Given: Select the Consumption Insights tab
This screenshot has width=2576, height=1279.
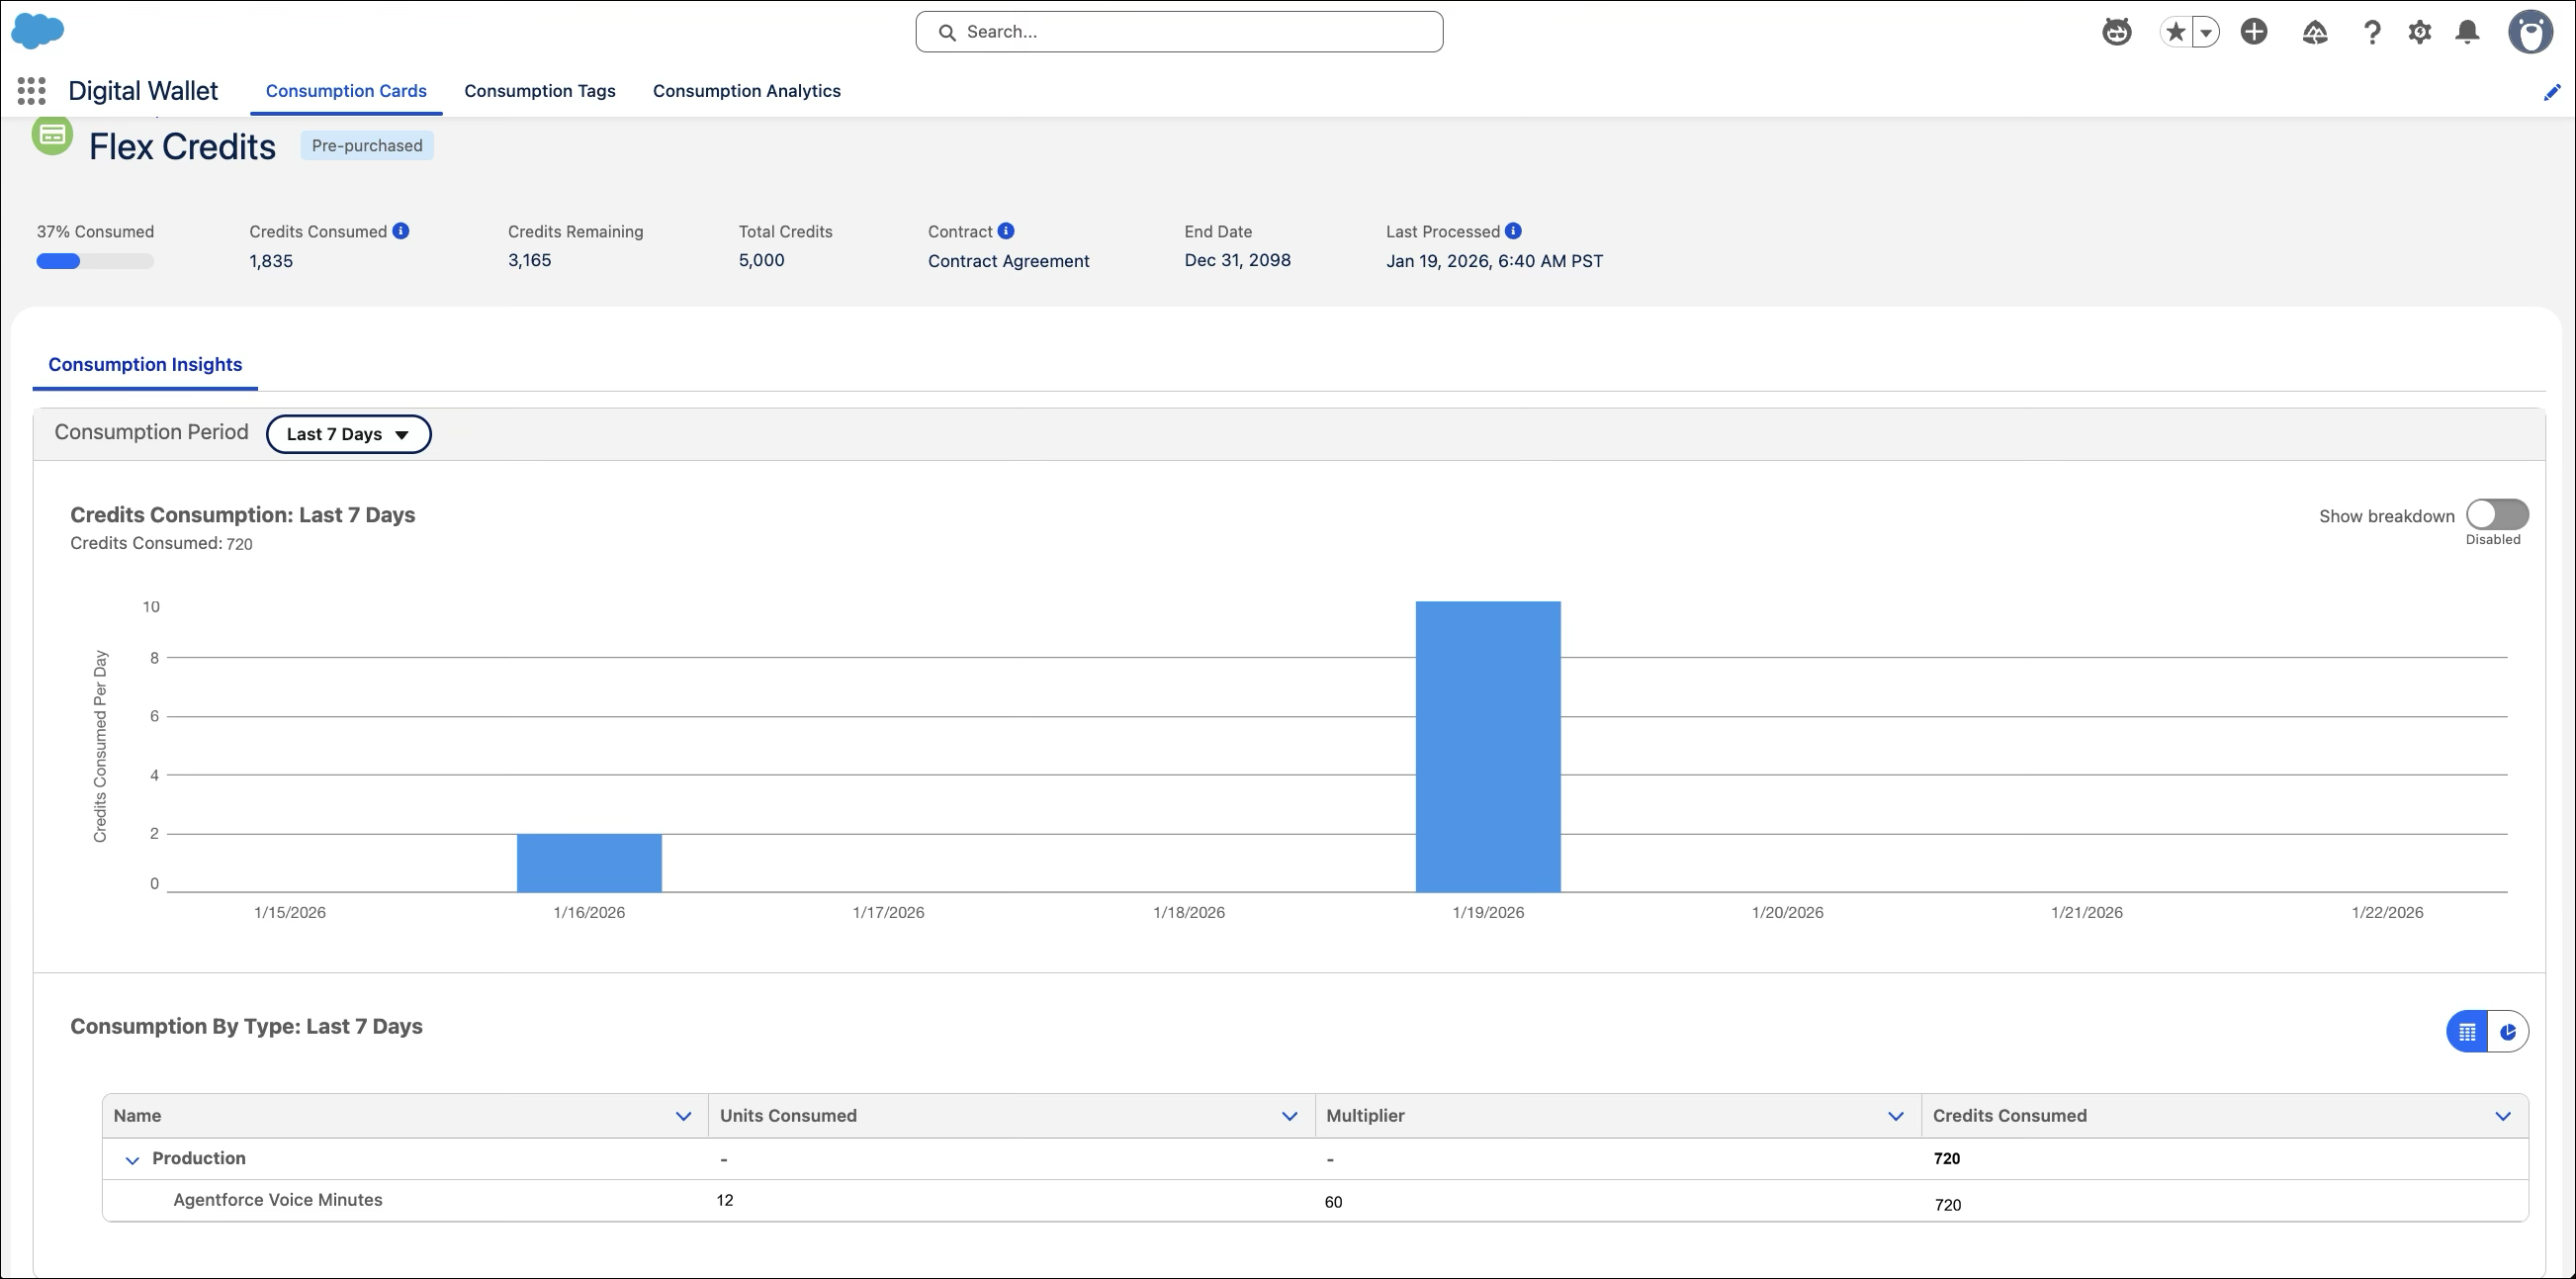Looking at the screenshot, I should click(145, 365).
